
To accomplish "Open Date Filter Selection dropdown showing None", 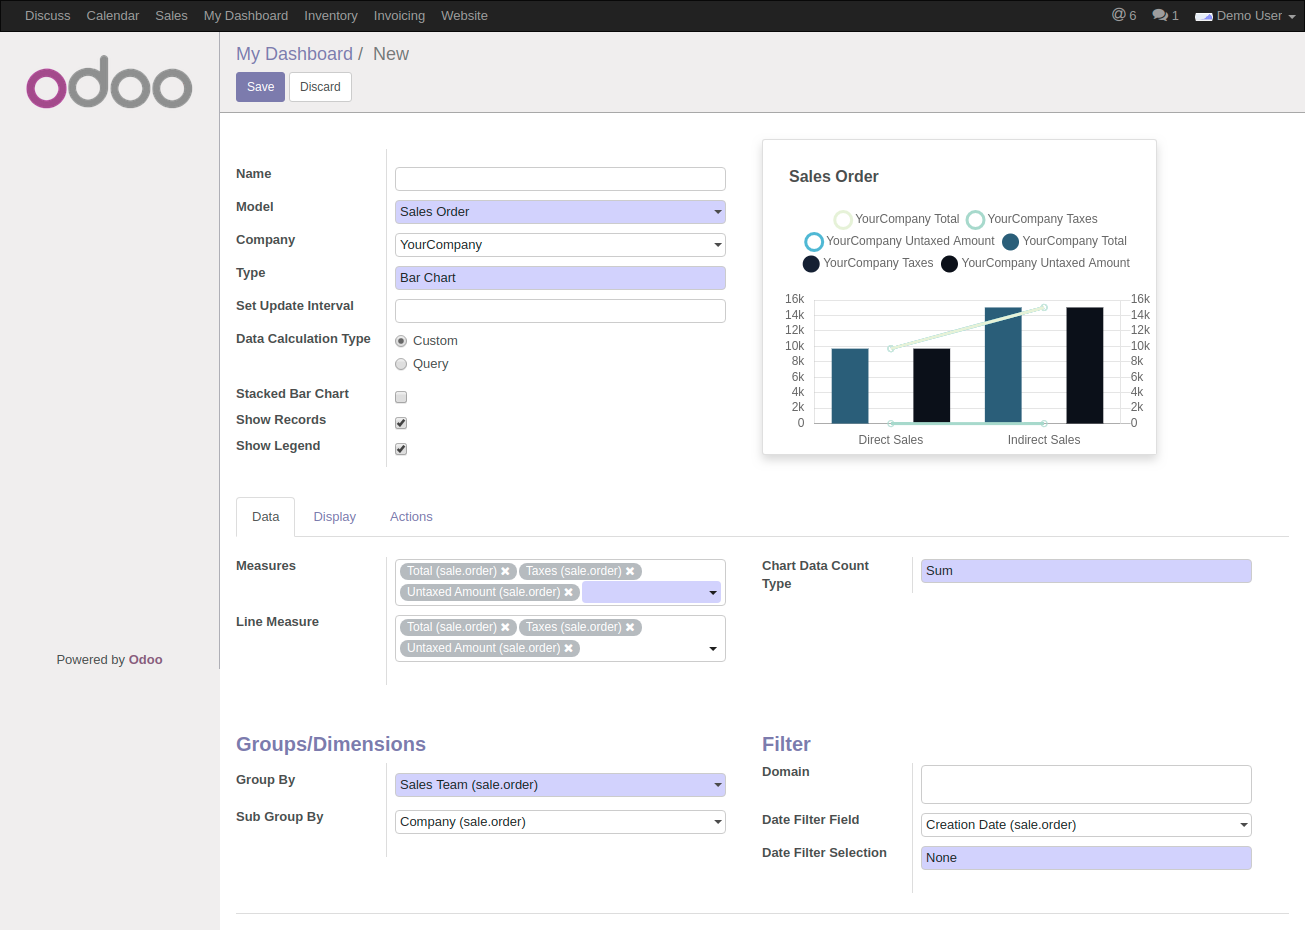I will point(1086,858).
